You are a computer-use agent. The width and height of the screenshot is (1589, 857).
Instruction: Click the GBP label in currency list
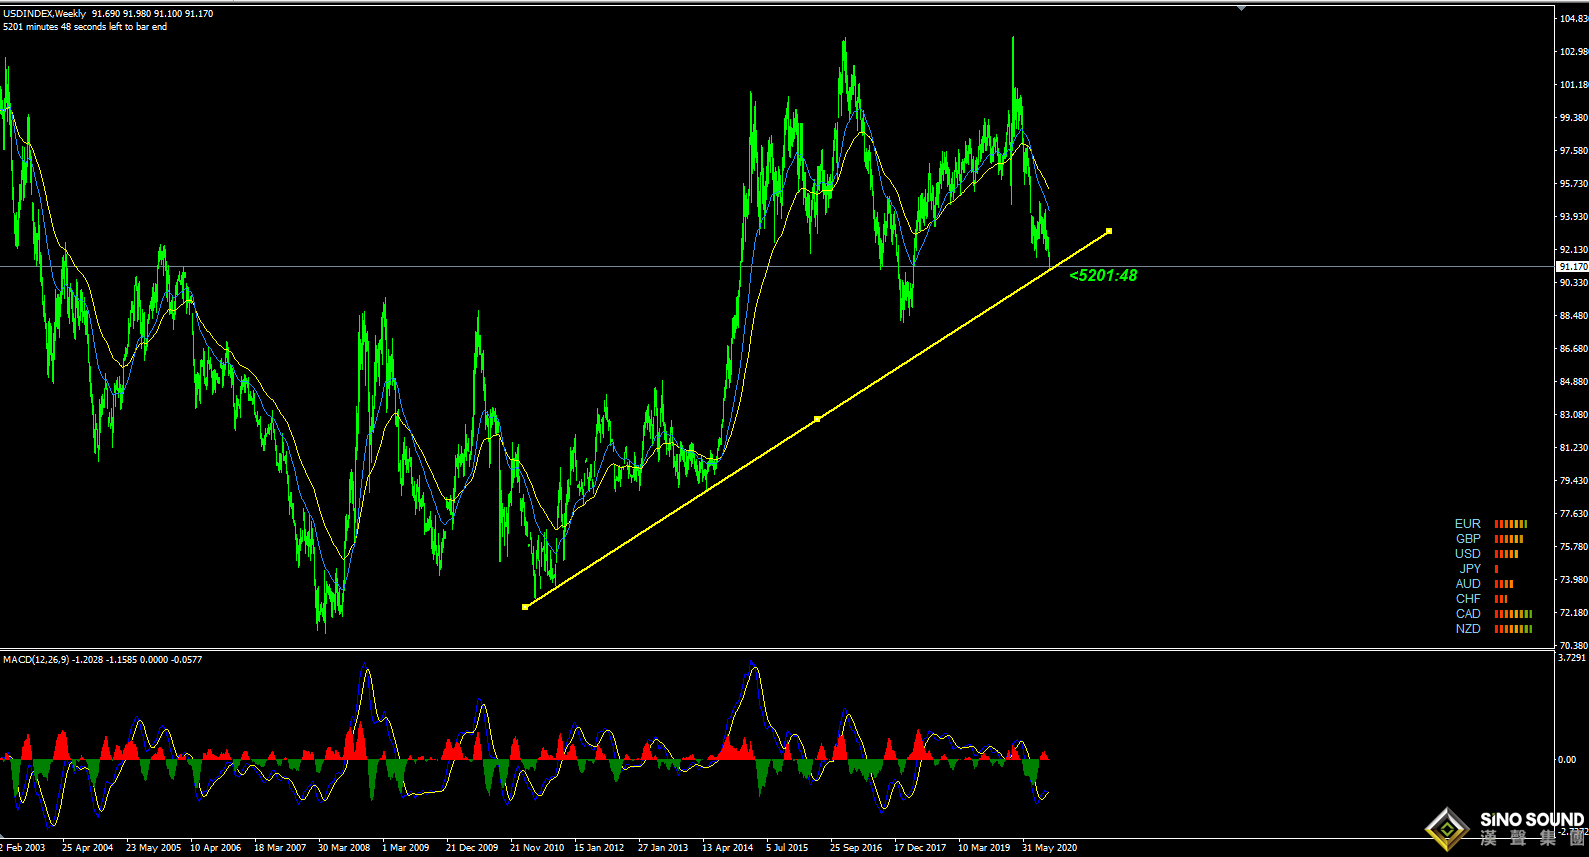point(1467,539)
